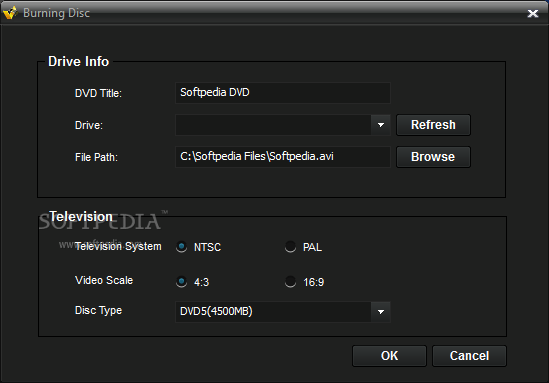The image size is (549, 383).
Task: Click the Burning Disc app icon in title bar
Action: coord(10,13)
